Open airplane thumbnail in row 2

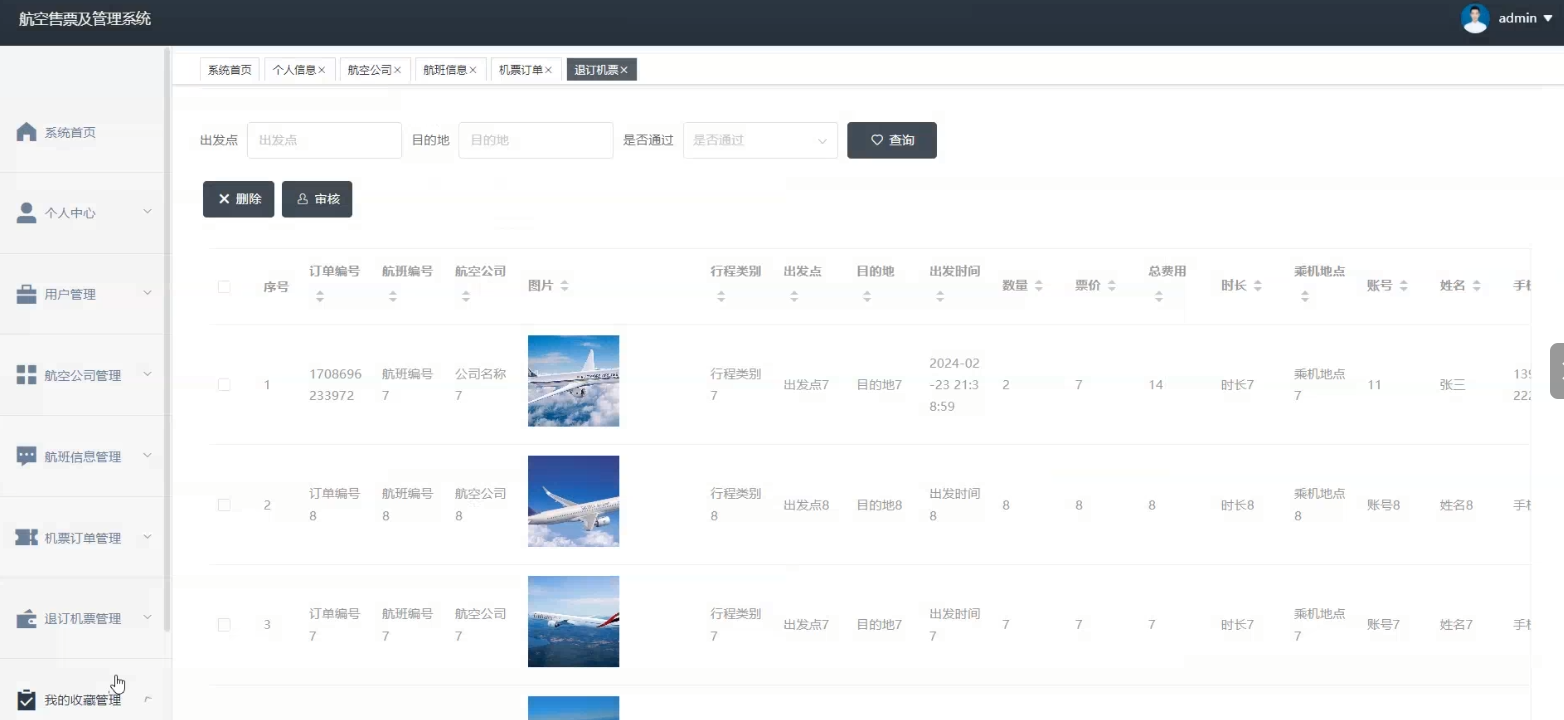573,501
